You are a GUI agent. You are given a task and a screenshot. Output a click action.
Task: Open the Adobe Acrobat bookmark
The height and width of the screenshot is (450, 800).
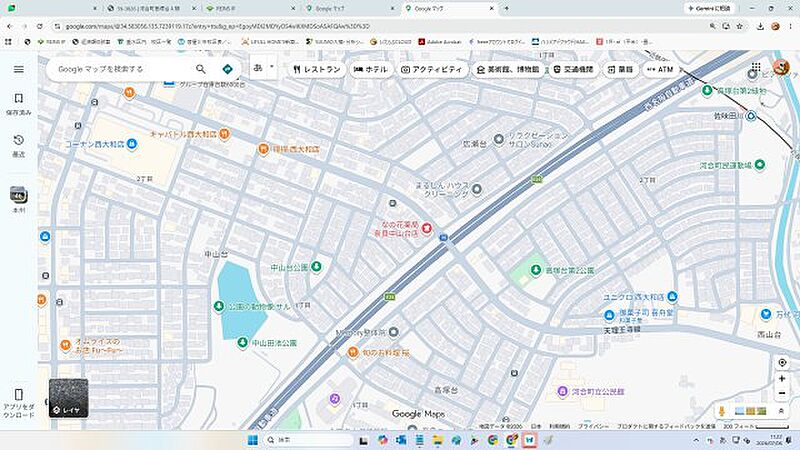tap(440, 42)
